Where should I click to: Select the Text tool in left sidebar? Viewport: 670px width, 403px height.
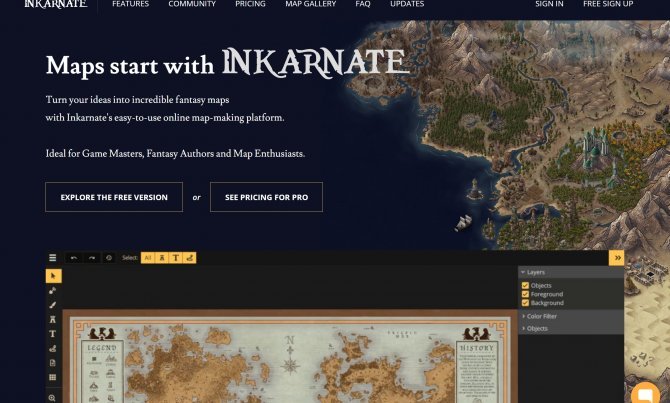(53, 334)
